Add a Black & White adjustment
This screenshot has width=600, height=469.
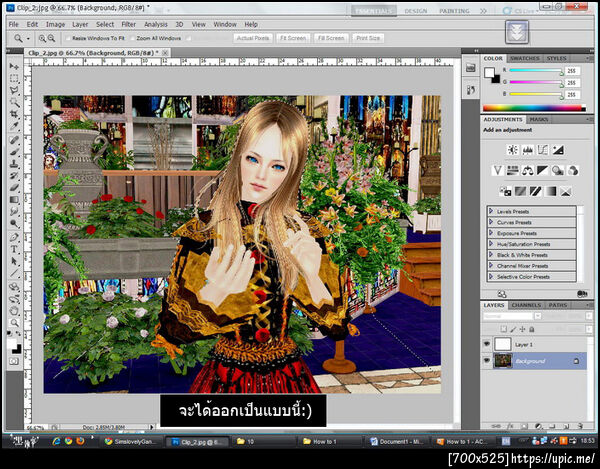[x=543, y=170]
